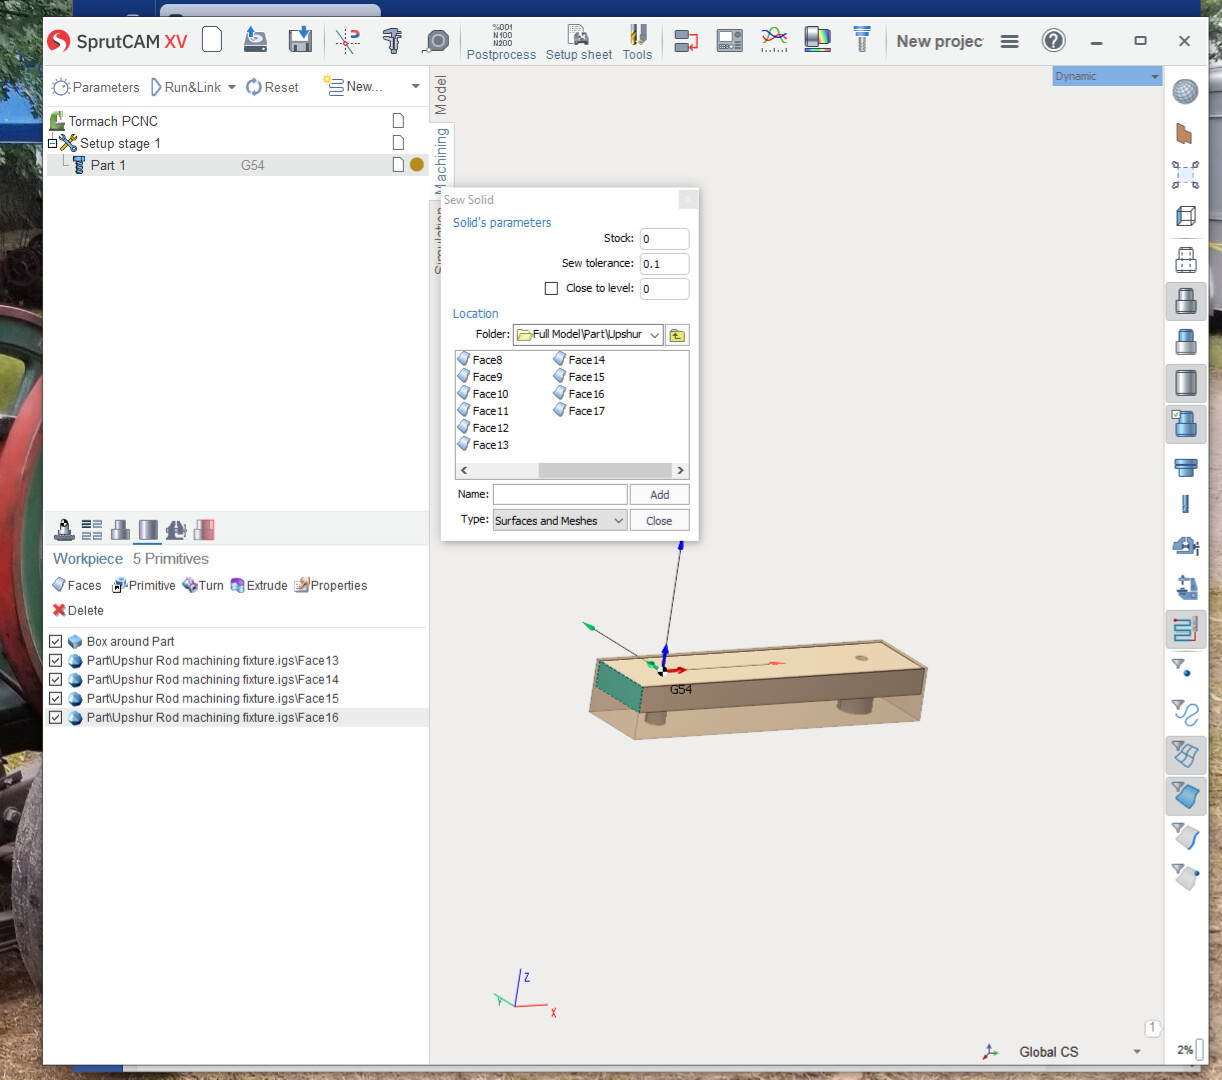Image resolution: width=1222 pixels, height=1080 pixels.
Task: Open the Setup sheet tool
Action: click(578, 42)
